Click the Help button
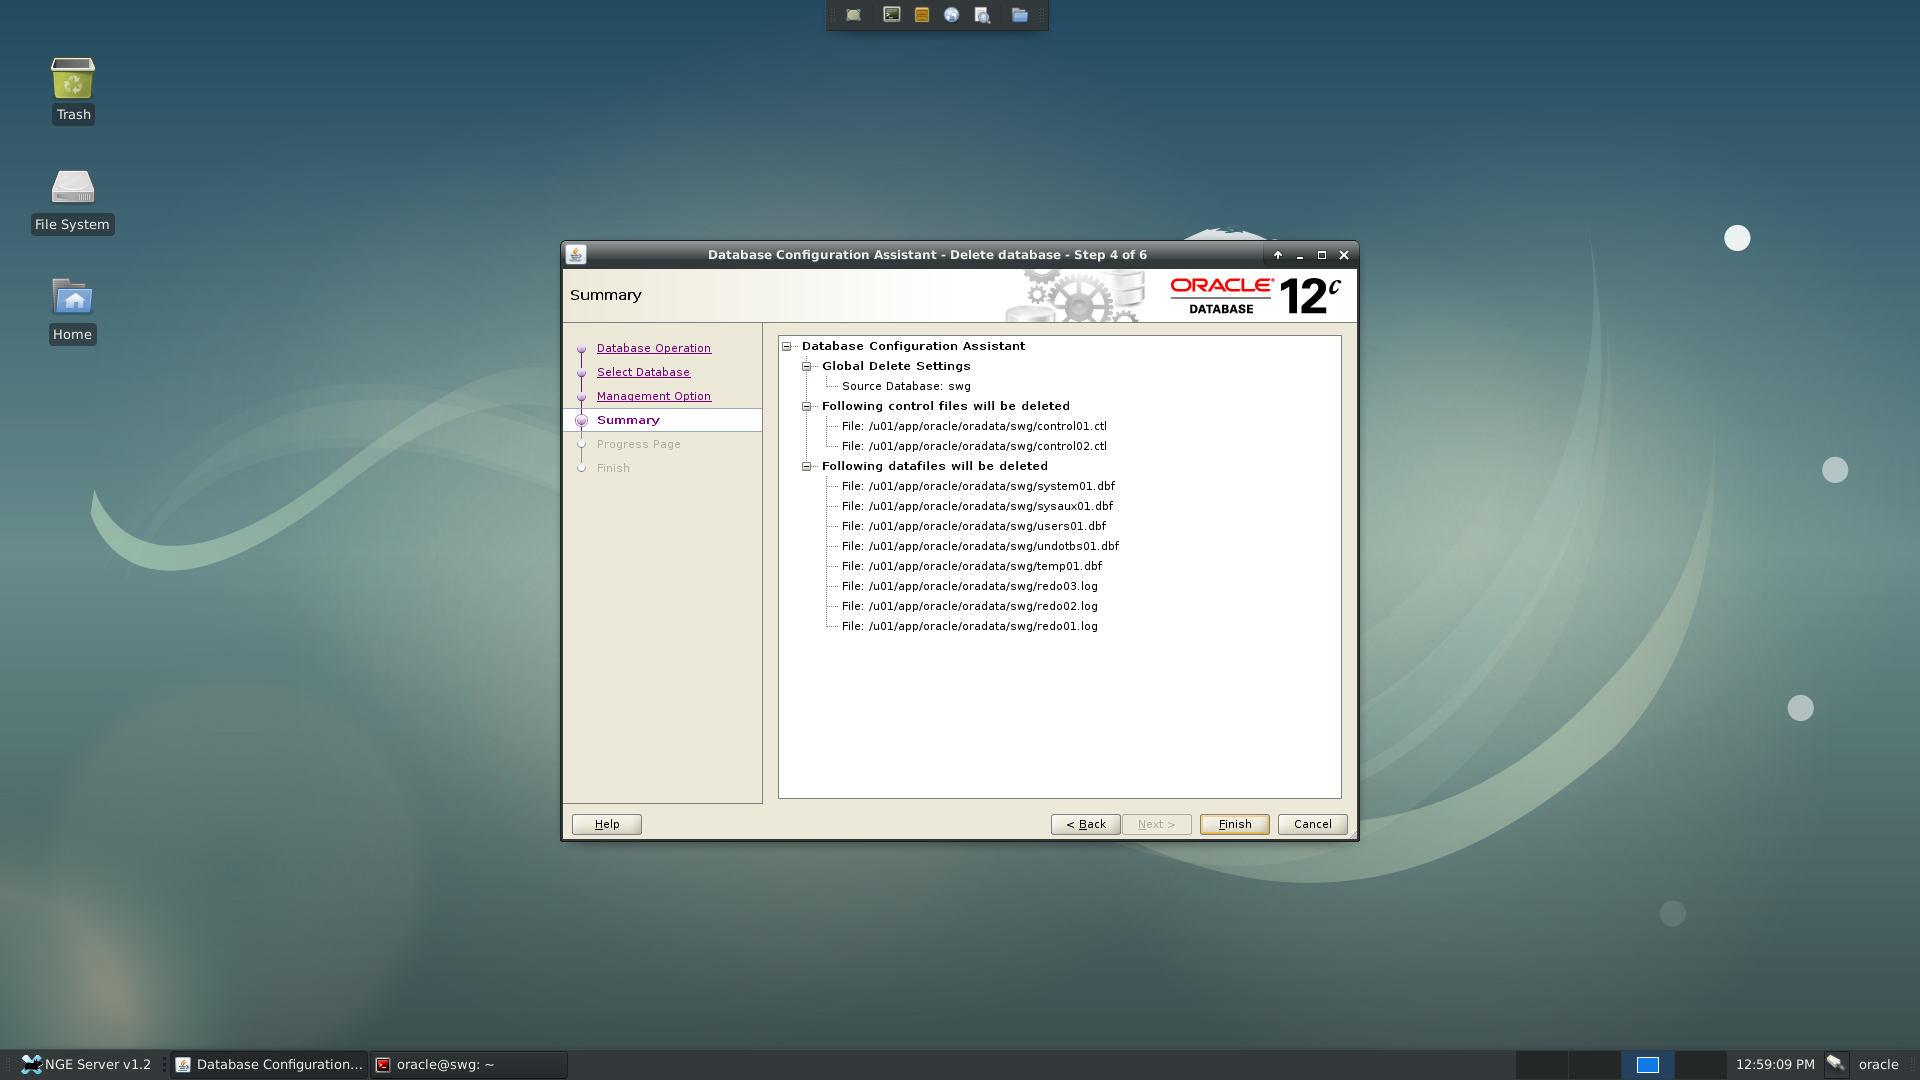This screenshot has height=1080, width=1920. click(x=607, y=824)
